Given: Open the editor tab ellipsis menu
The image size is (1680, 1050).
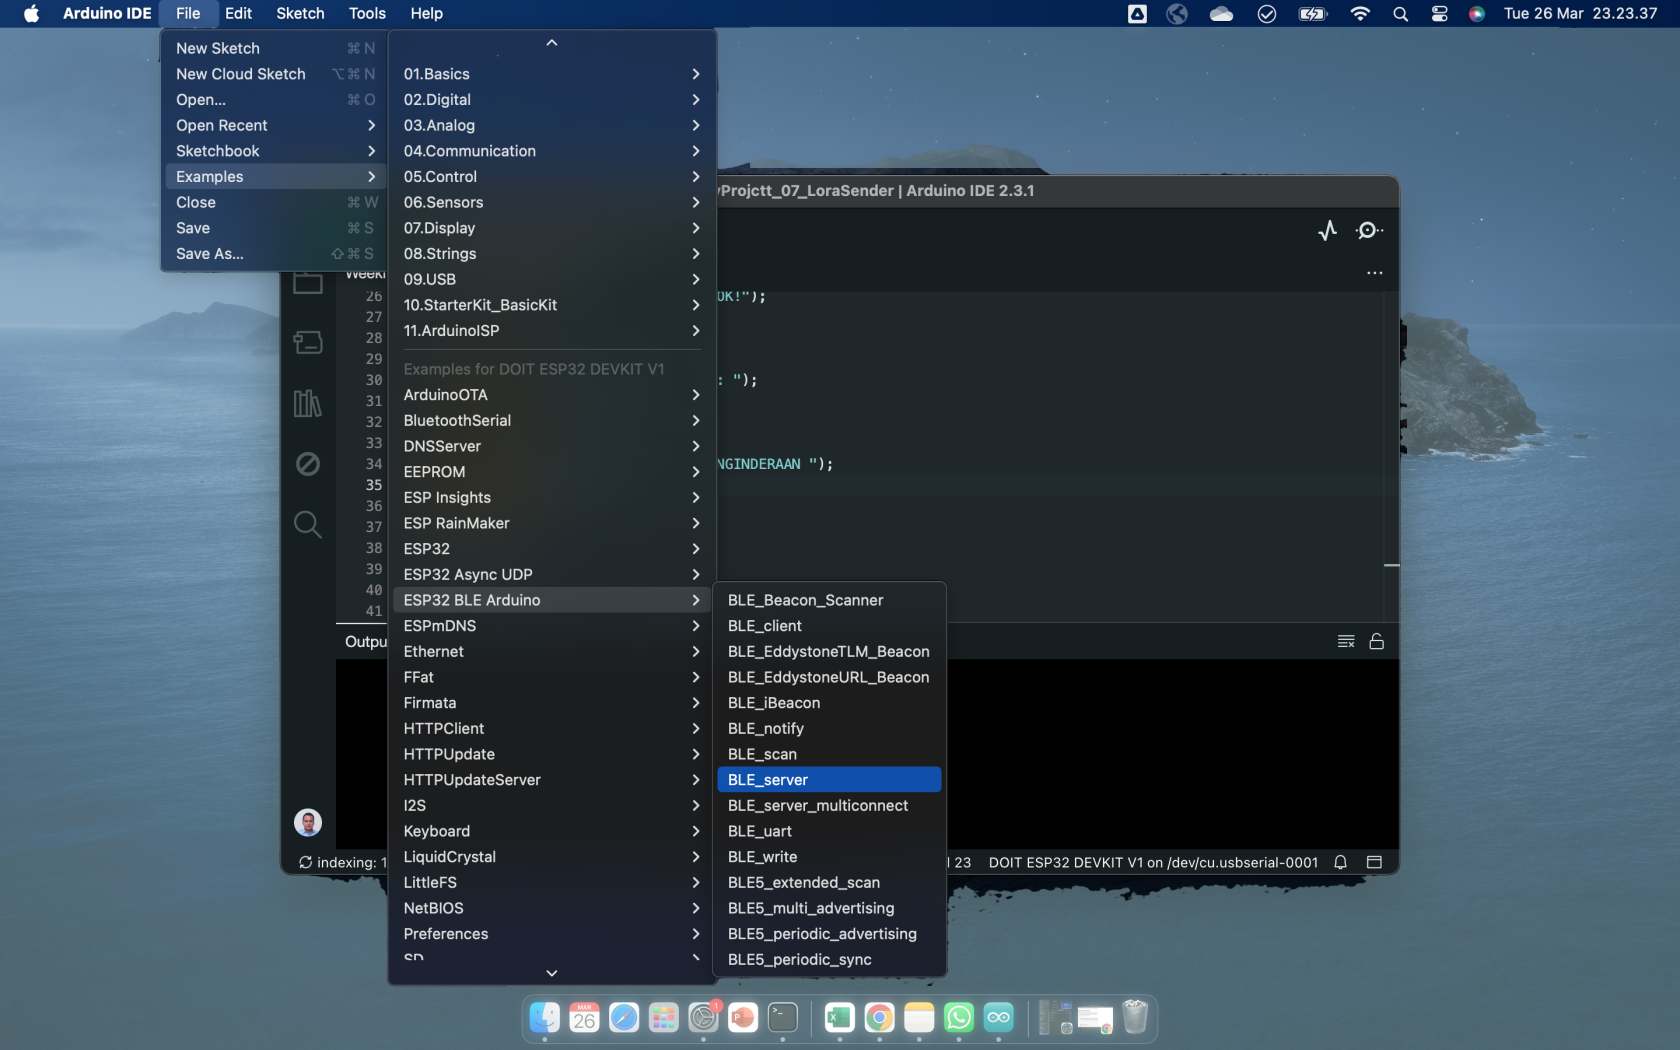Looking at the screenshot, I should (x=1375, y=273).
